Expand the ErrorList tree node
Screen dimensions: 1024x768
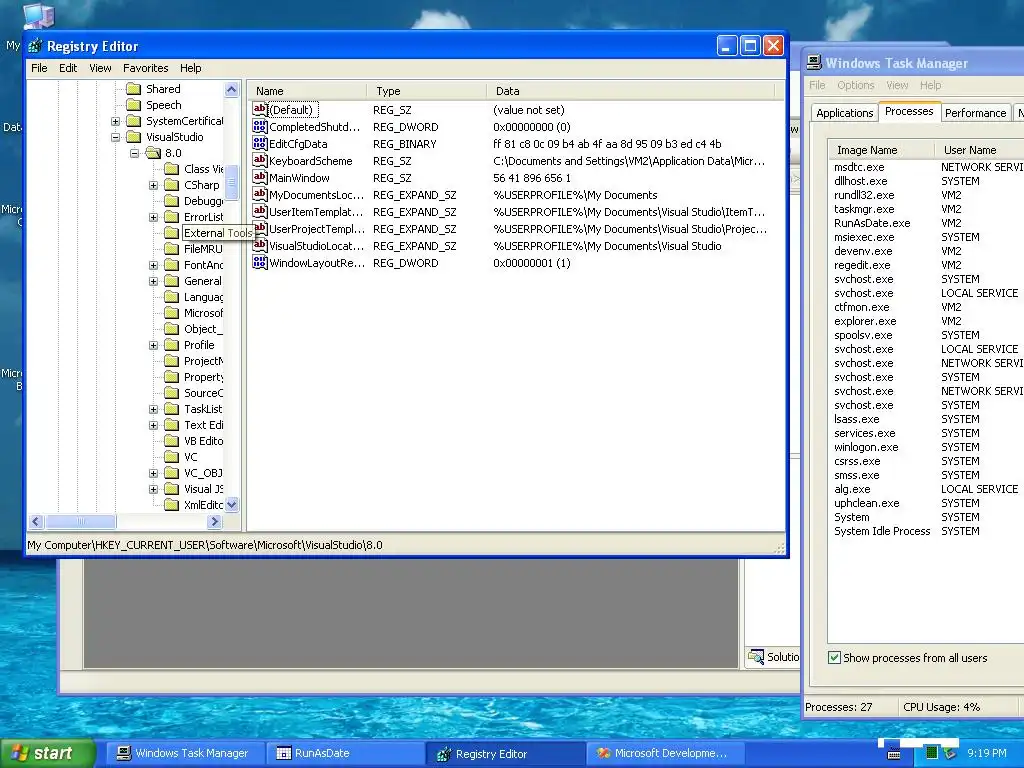(153, 217)
